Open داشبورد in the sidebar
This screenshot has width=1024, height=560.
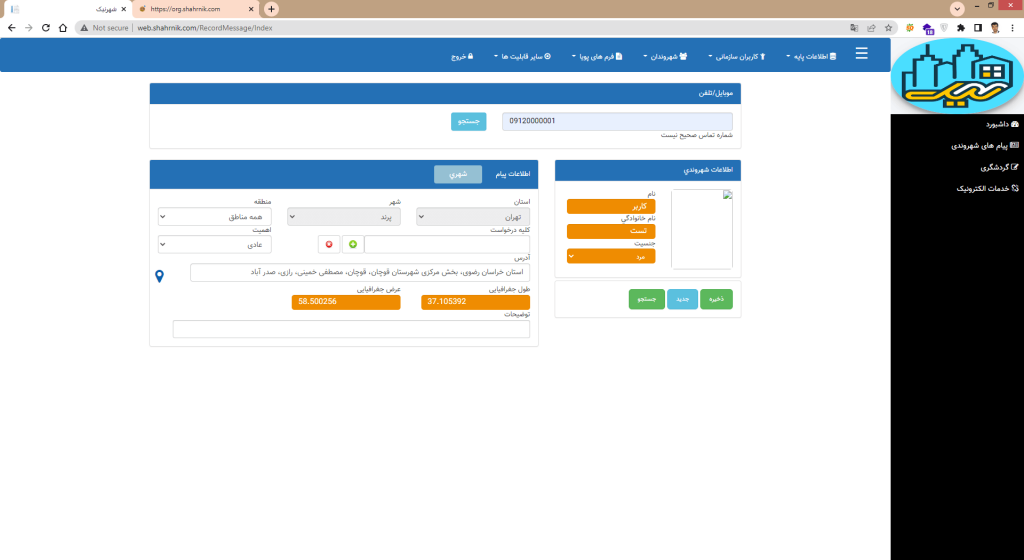(1002, 124)
